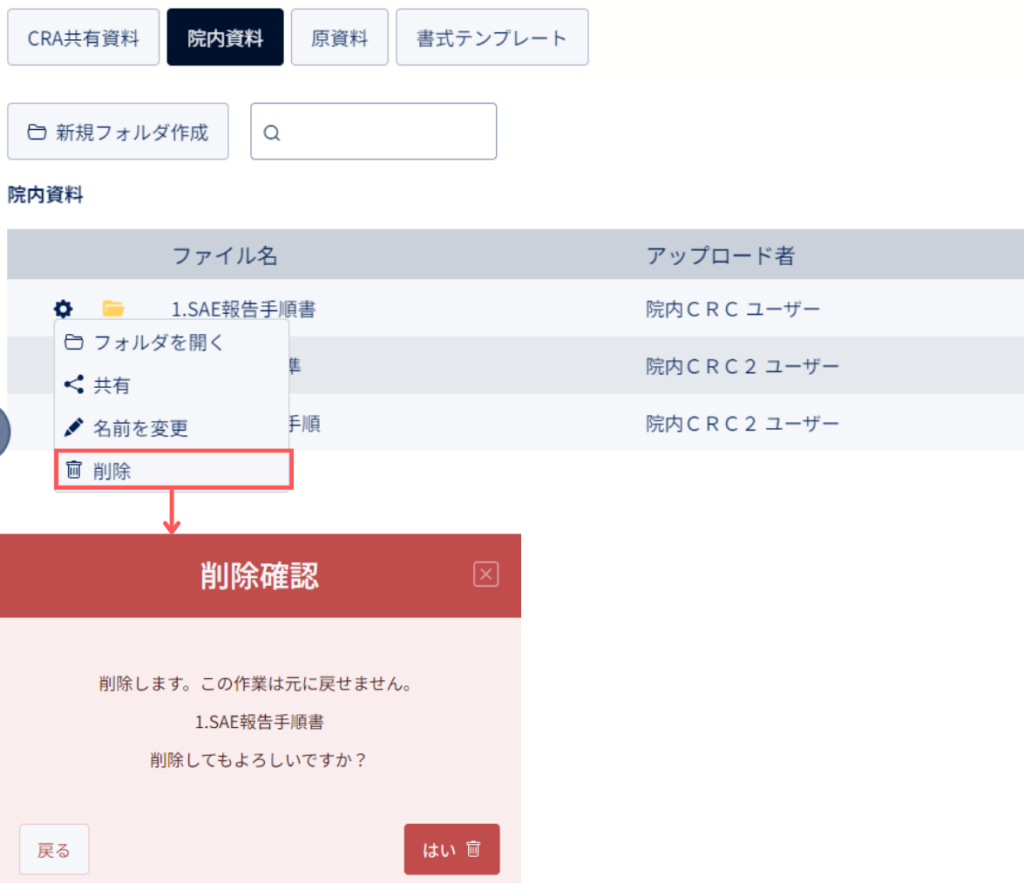The width and height of the screenshot is (1024, 884).
Task: Click the yellow folder icon for 1.SAE報告手順書
Action: 113,308
